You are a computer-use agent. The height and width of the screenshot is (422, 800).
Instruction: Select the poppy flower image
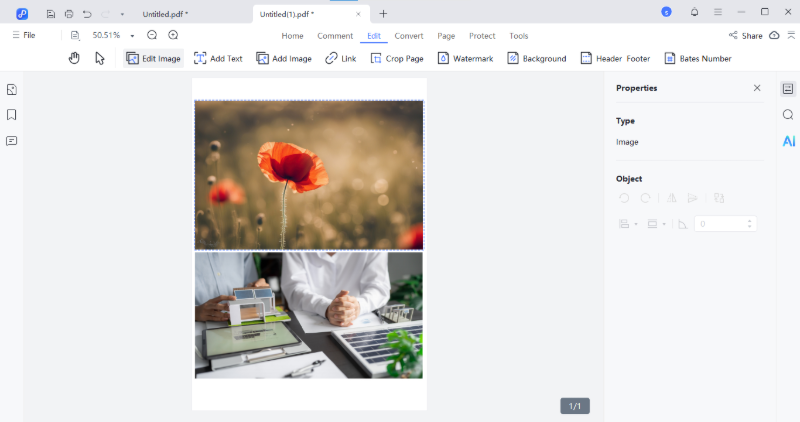[308, 174]
